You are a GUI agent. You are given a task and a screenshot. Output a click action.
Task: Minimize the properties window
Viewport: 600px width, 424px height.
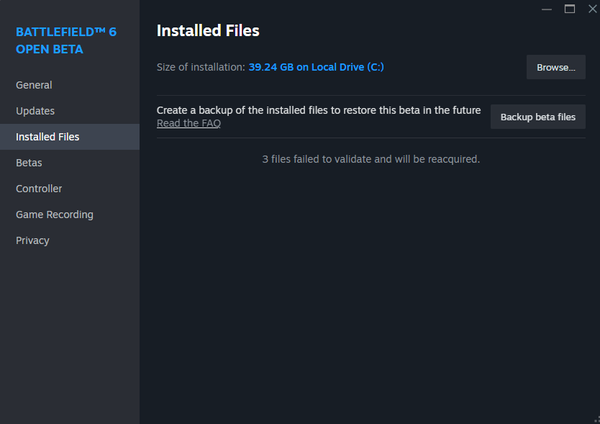pyautogui.click(x=546, y=9)
